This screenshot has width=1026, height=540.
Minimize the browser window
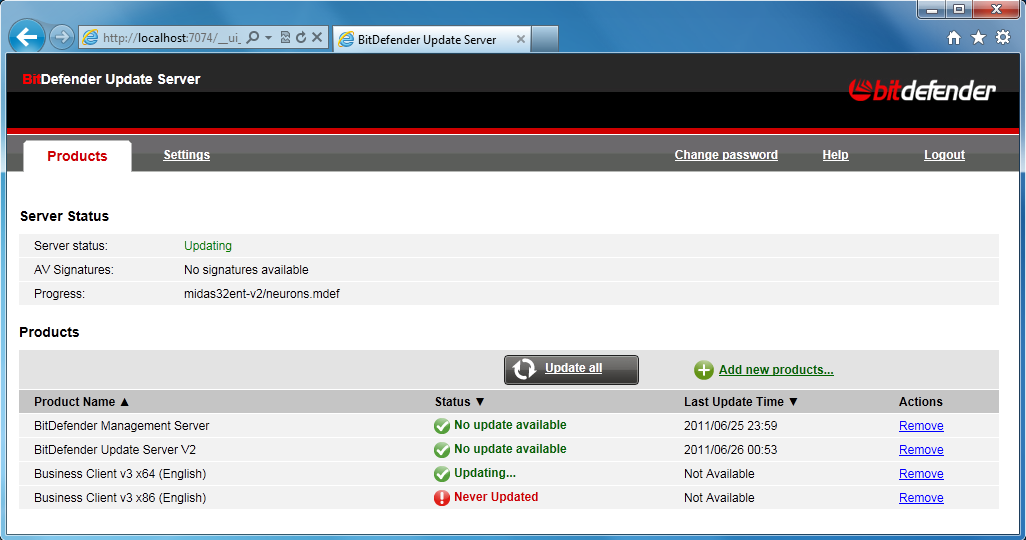932,9
